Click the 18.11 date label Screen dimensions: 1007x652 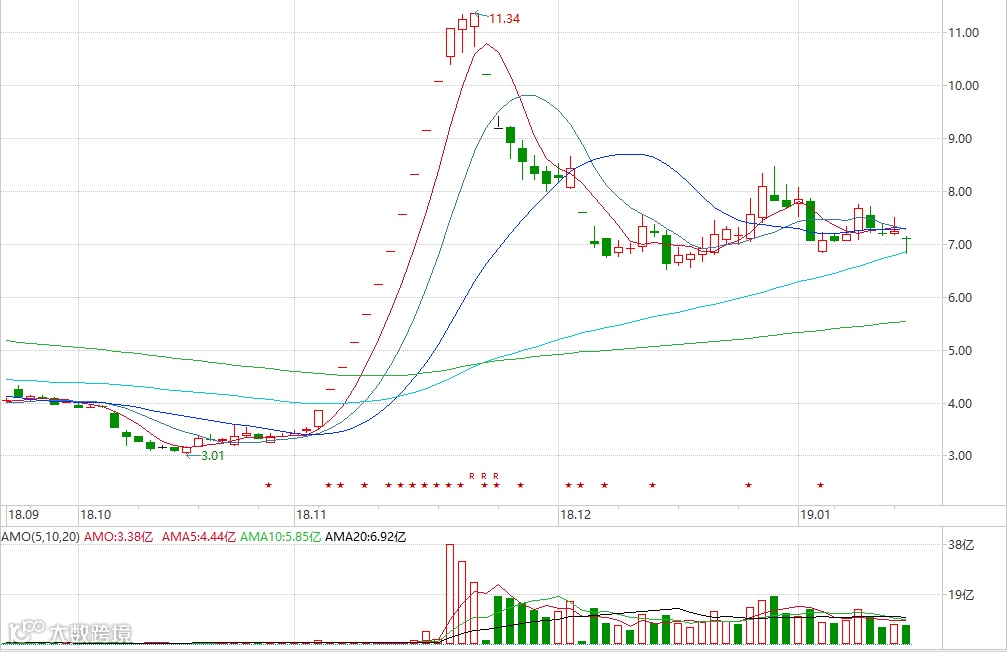(311, 515)
